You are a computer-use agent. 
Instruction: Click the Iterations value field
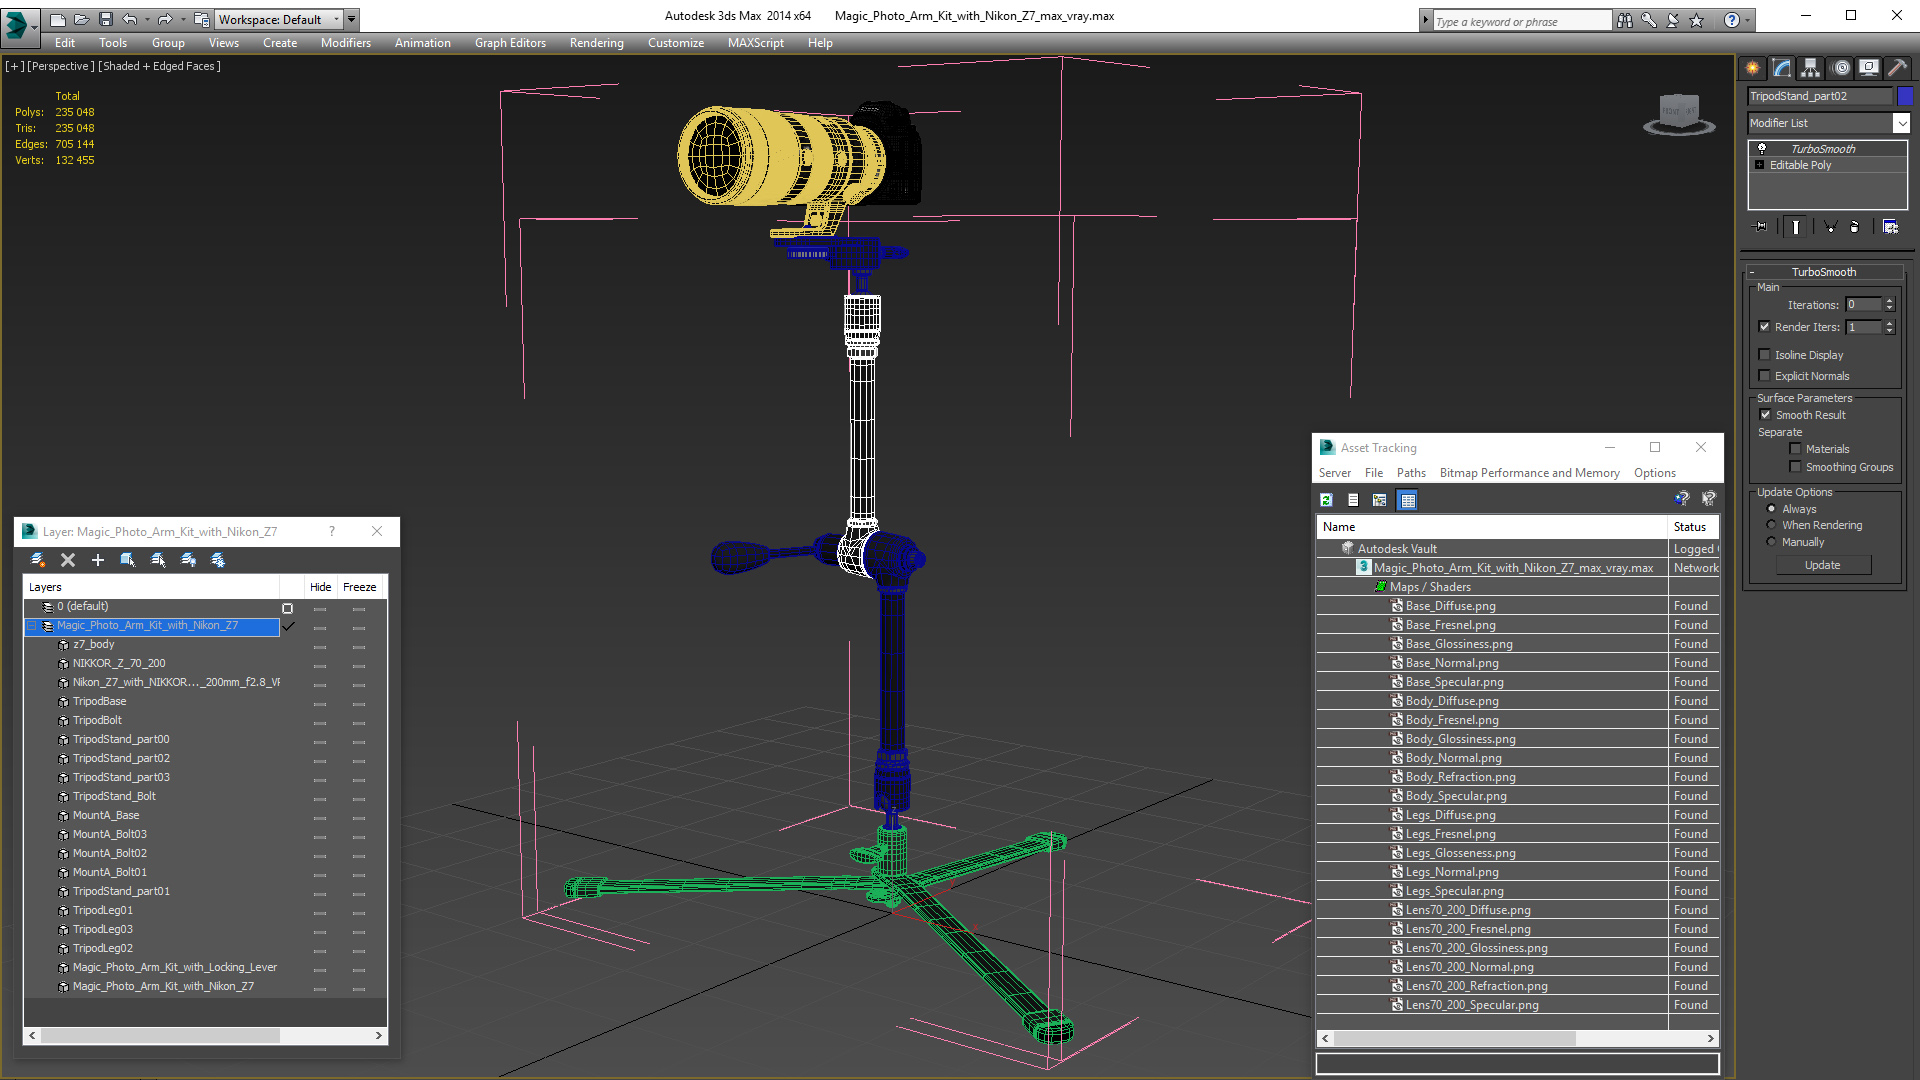1864,305
